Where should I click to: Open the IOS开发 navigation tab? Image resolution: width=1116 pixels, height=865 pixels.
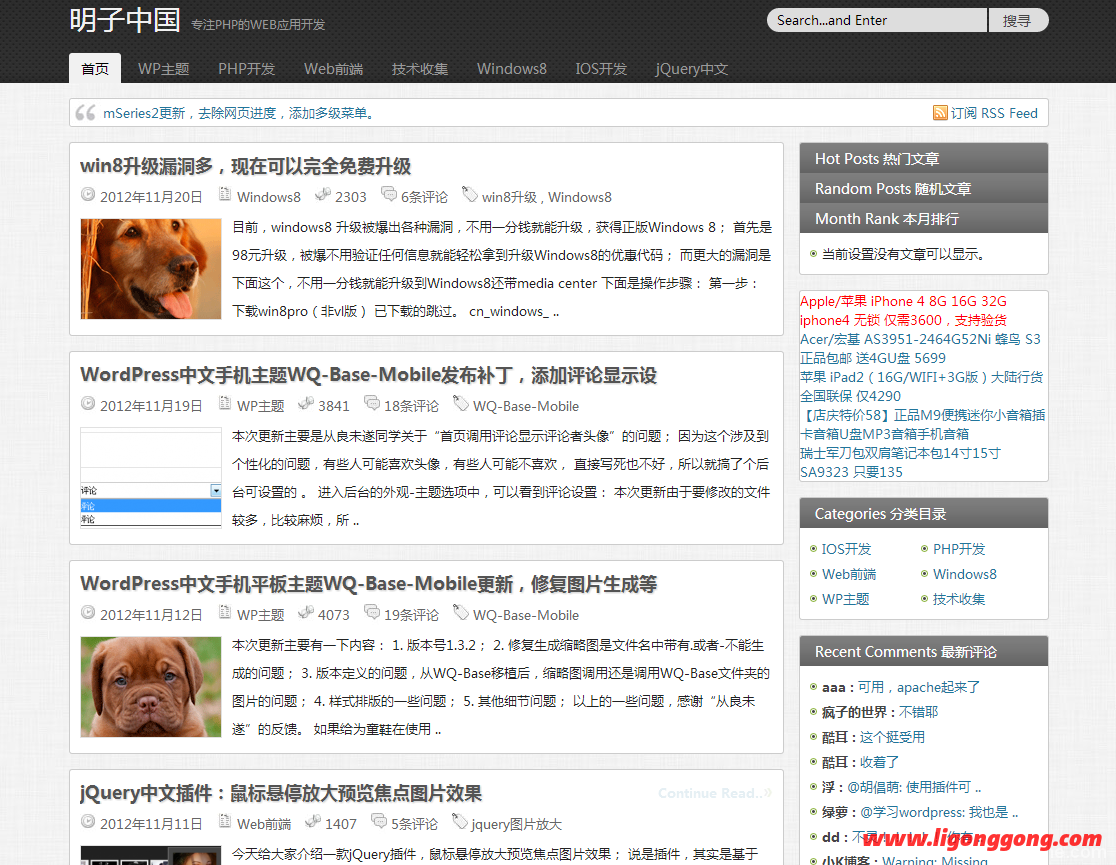[601, 68]
